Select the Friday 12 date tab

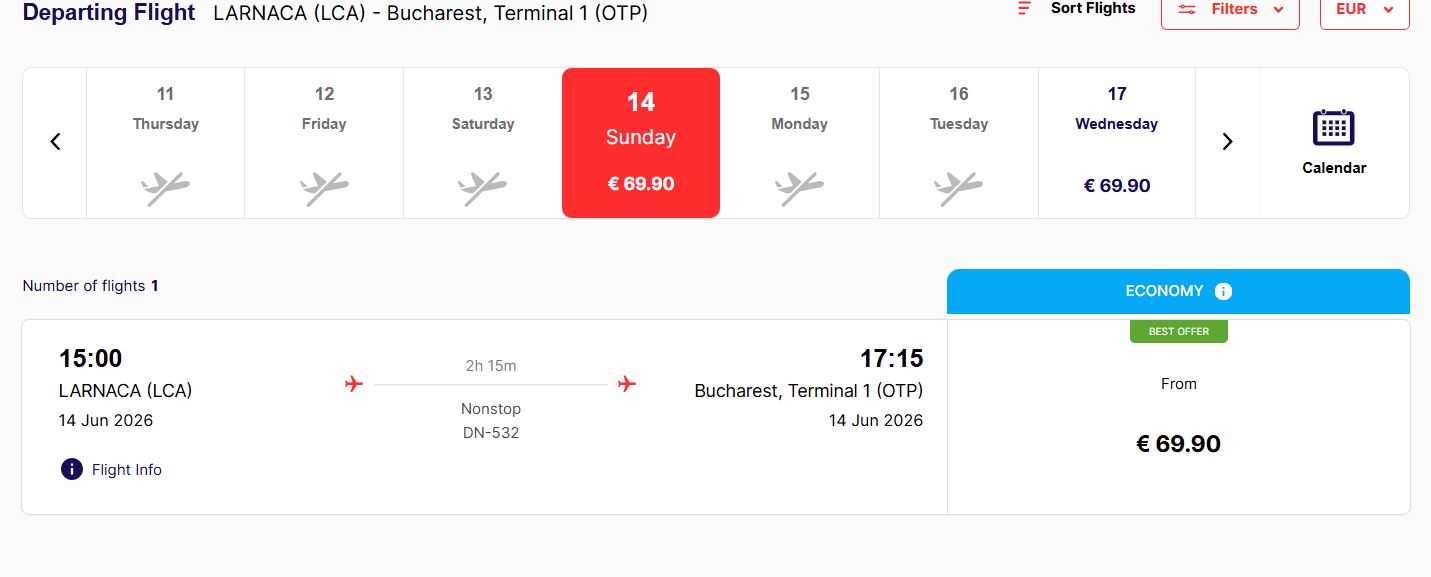324,142
